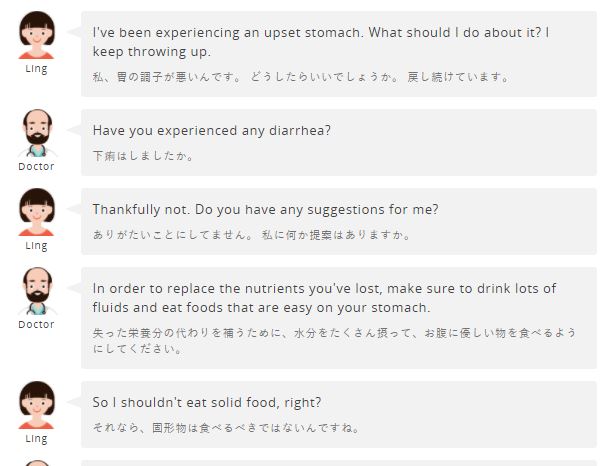Click the 'I've been experiencing an upset stomach' sentence

(321, 42)
